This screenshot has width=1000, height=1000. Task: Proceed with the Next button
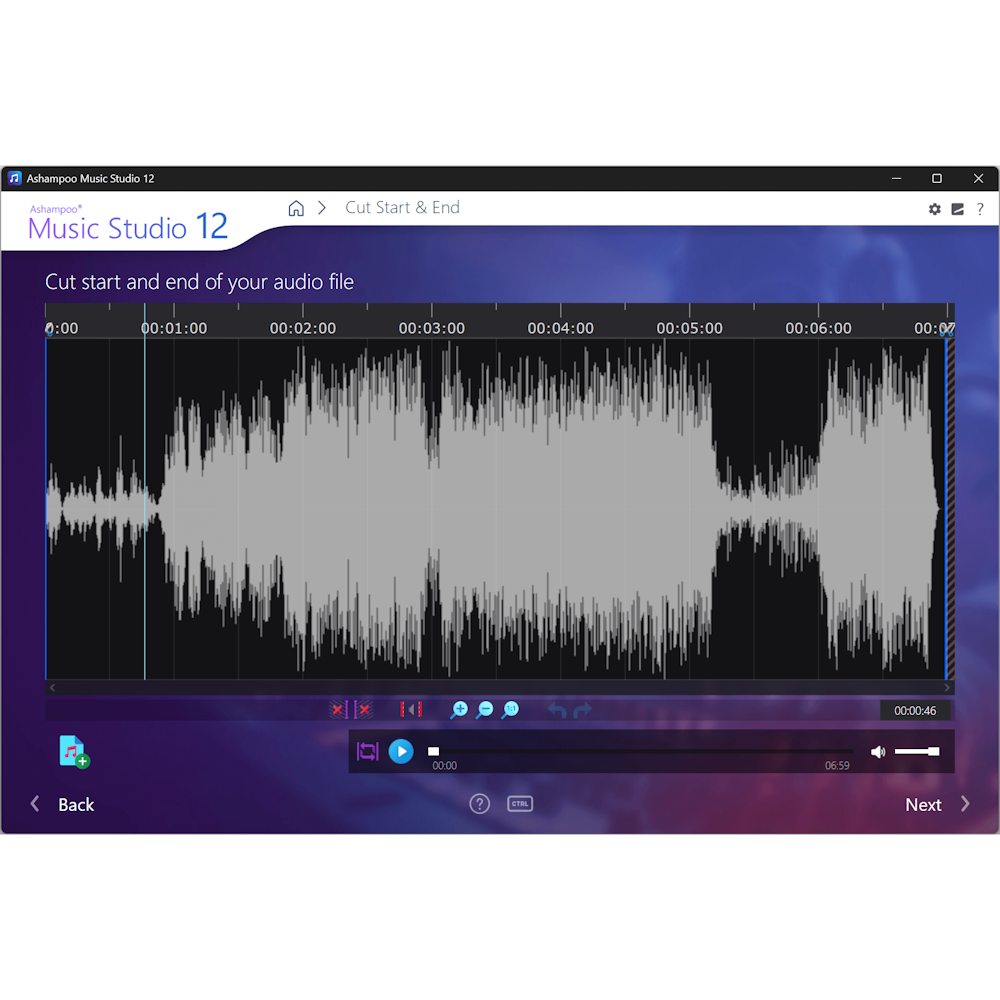[x=923, y=805]
